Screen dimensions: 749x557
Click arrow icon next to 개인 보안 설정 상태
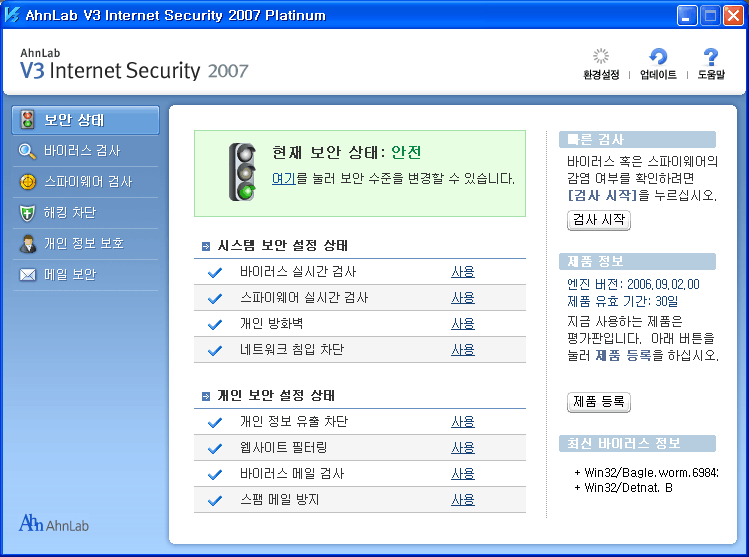206,396
